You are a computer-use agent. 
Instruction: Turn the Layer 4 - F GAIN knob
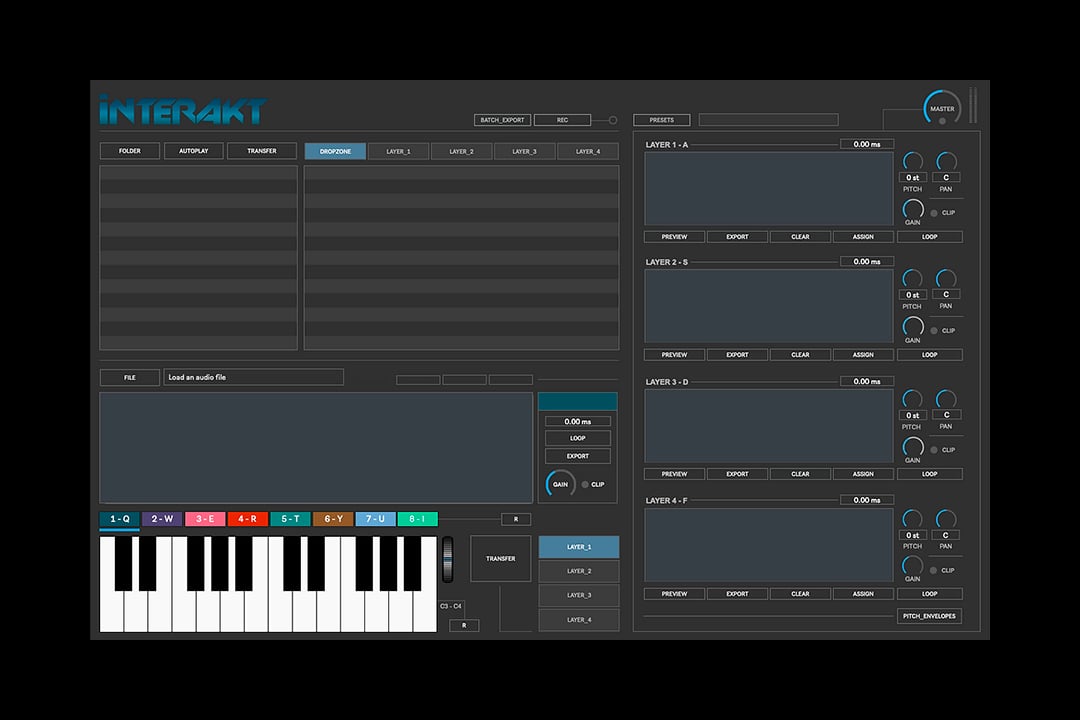tap(913, 566)
